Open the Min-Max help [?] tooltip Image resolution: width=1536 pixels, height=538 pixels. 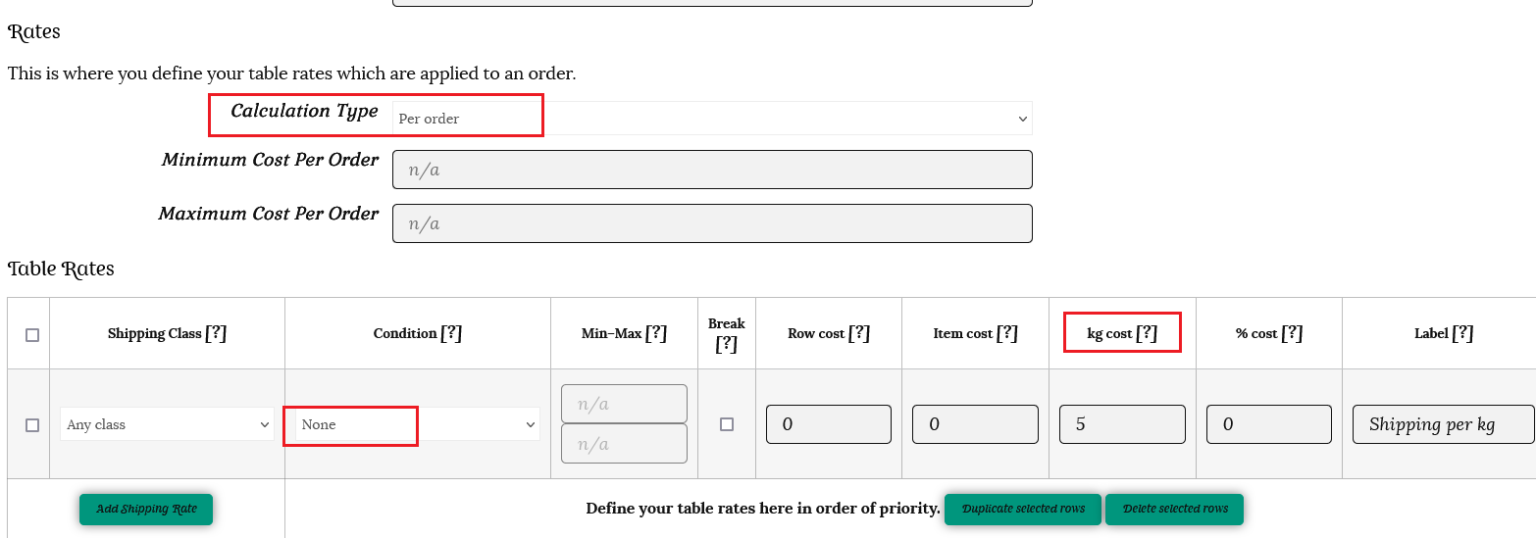coord(656,334)
